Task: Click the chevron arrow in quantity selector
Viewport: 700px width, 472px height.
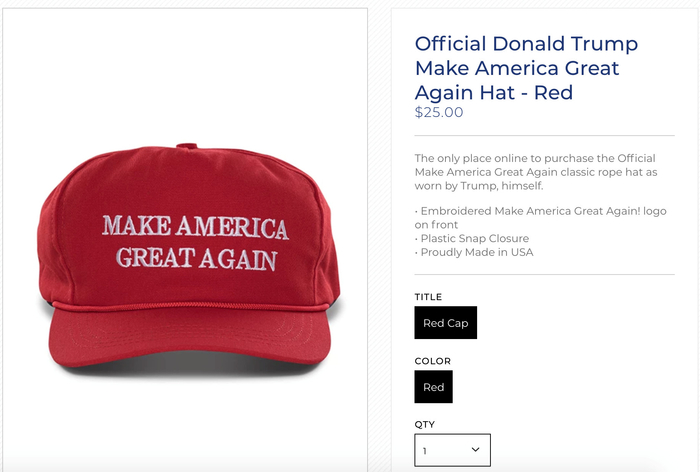Action: 475,449
